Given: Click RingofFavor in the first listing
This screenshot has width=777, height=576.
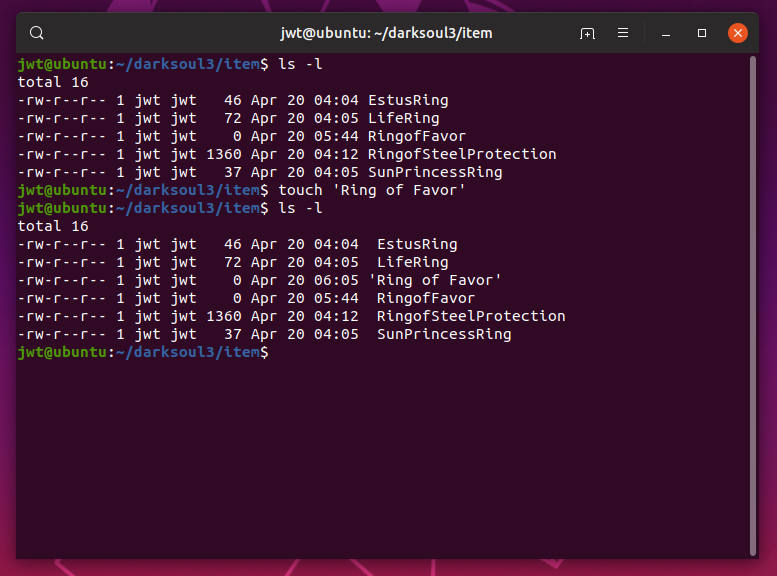Looking at the screenshot, I should pos(417,136).
